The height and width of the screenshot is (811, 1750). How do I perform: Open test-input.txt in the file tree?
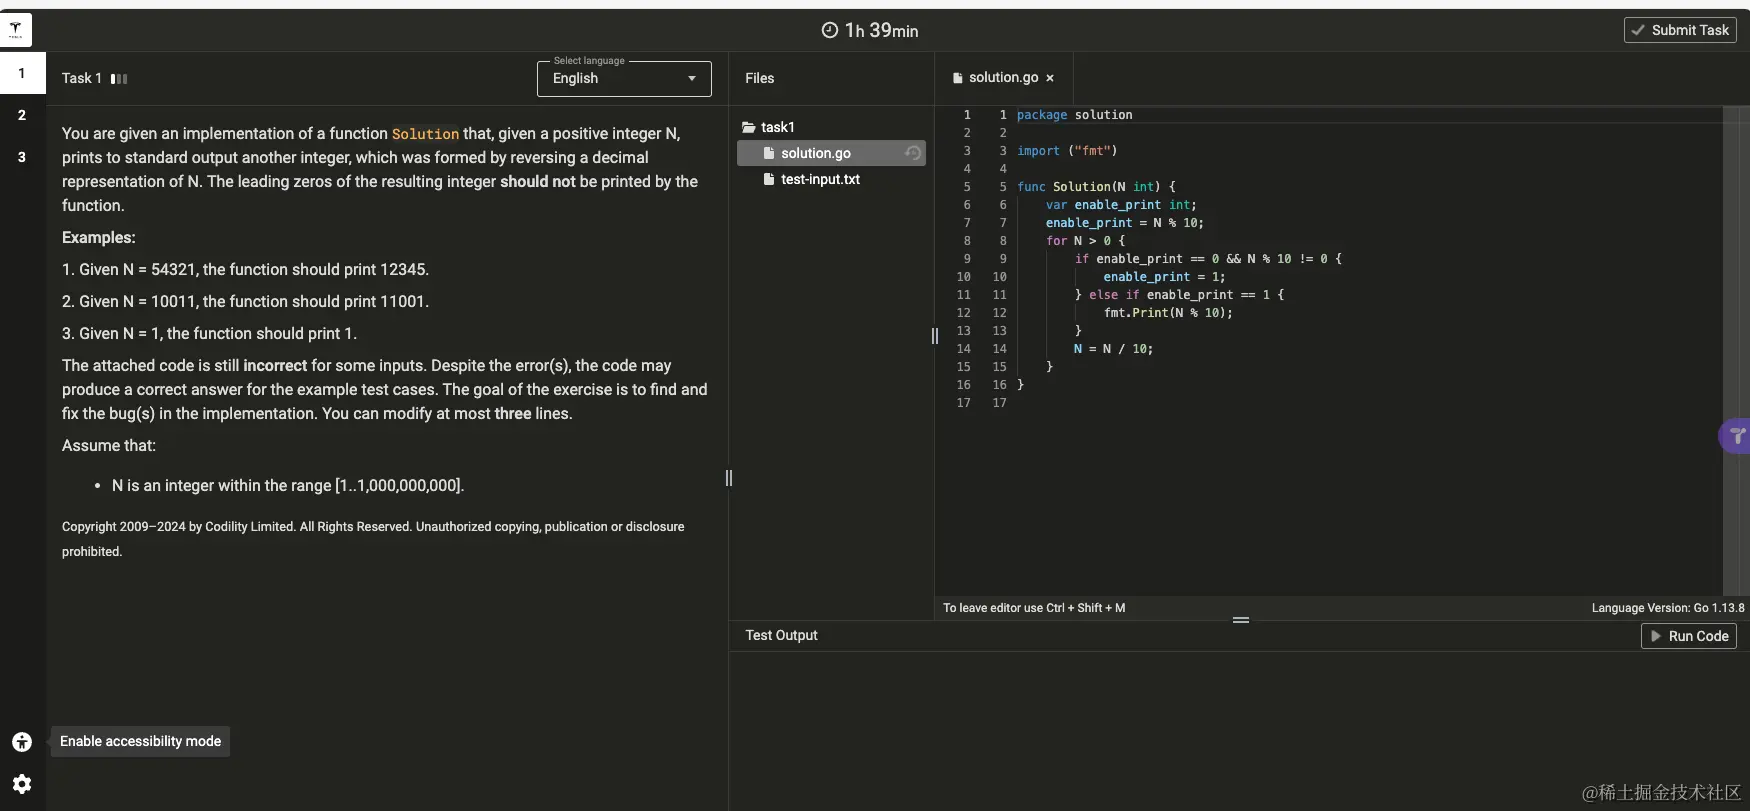831,179
